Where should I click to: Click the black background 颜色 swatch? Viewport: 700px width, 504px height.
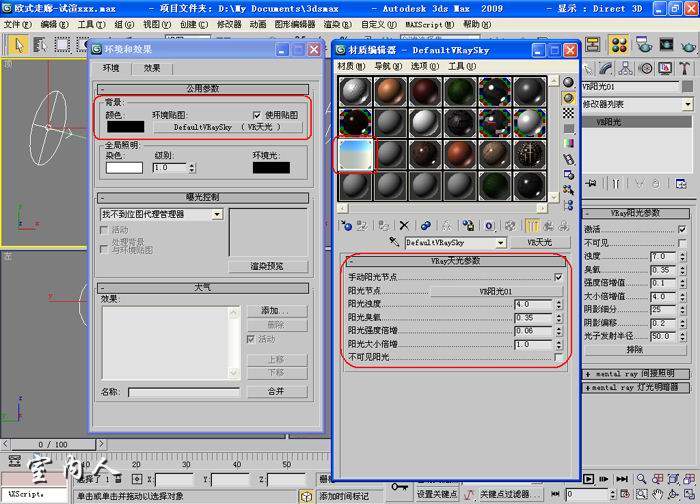pyautogui.click(x=125, y=127)
